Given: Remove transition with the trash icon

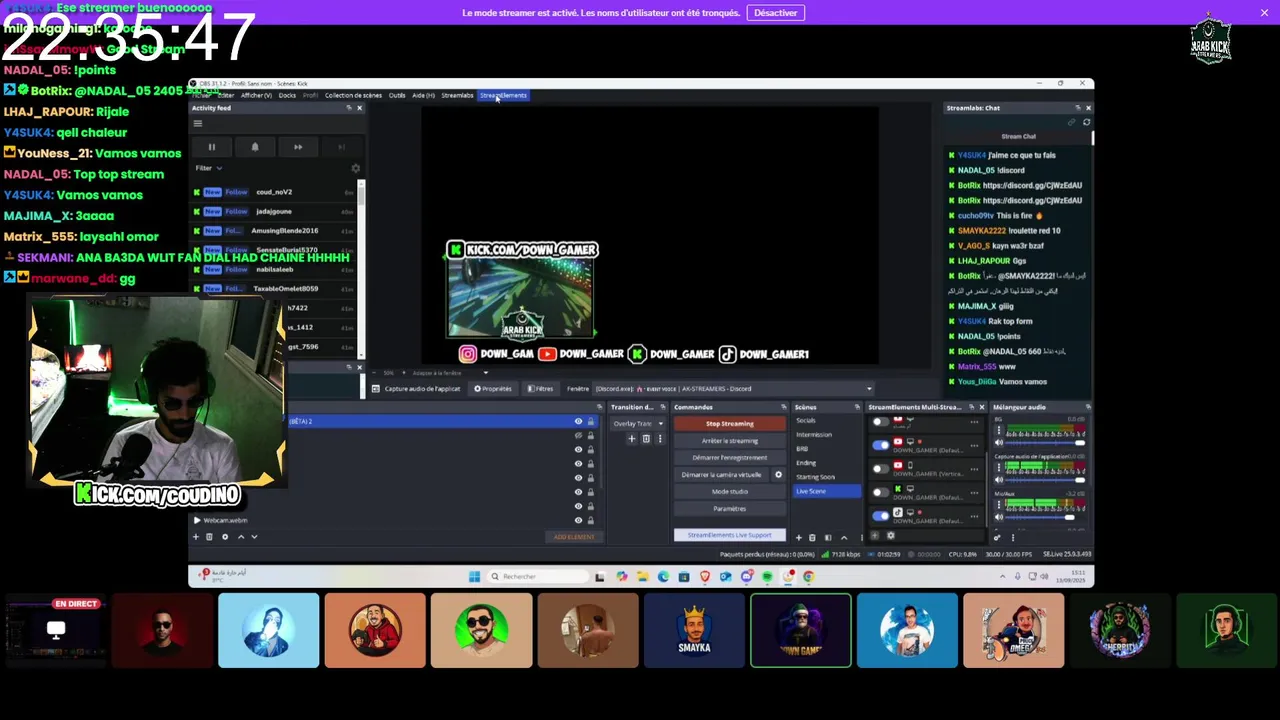Looking at the screenshot, I should tap(646, 439).
